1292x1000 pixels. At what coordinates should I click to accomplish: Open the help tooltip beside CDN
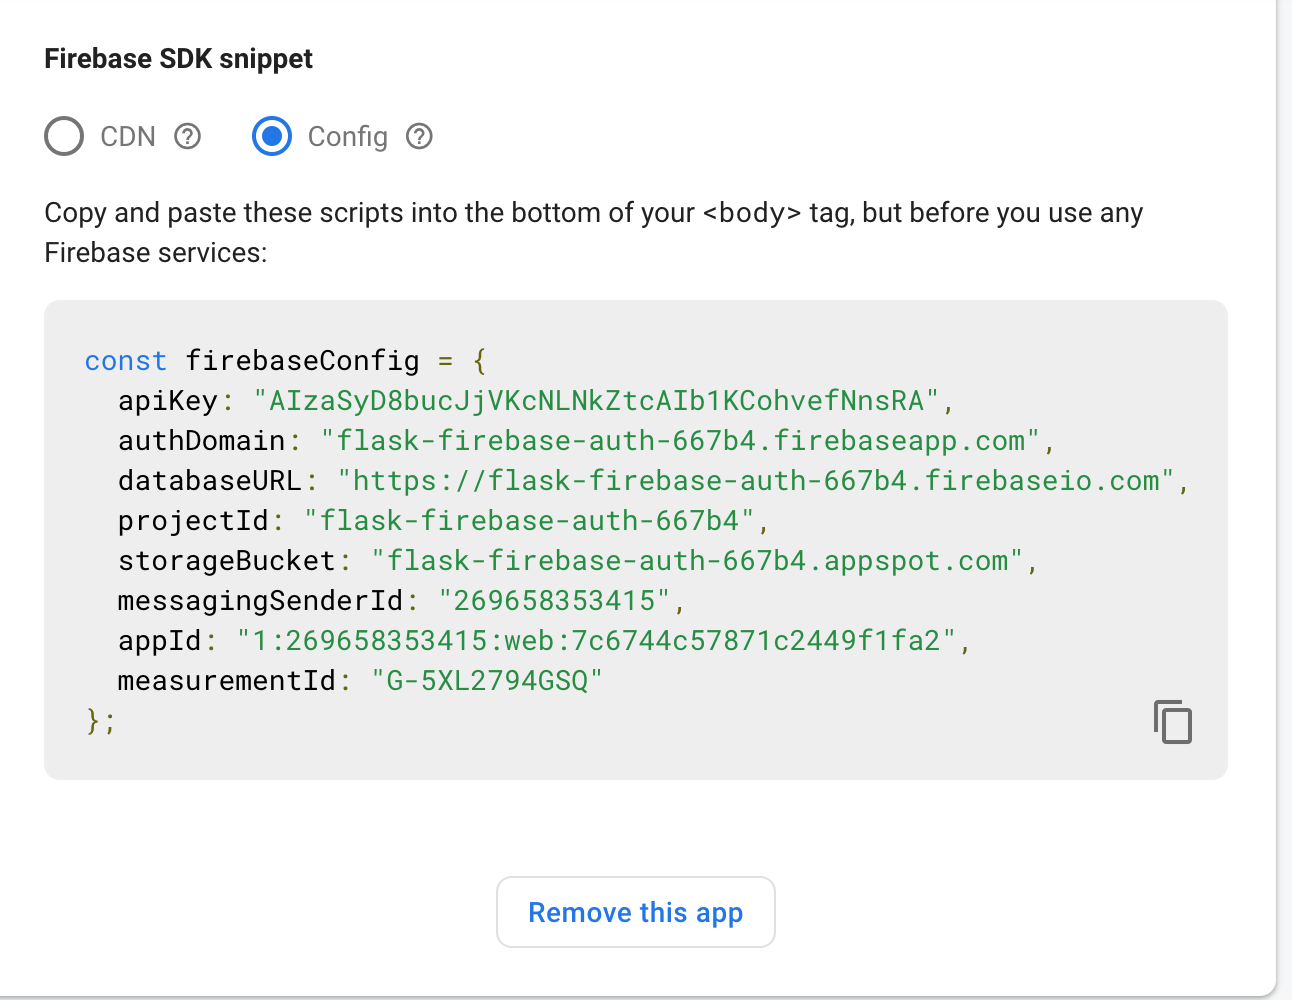coord(187,136)
